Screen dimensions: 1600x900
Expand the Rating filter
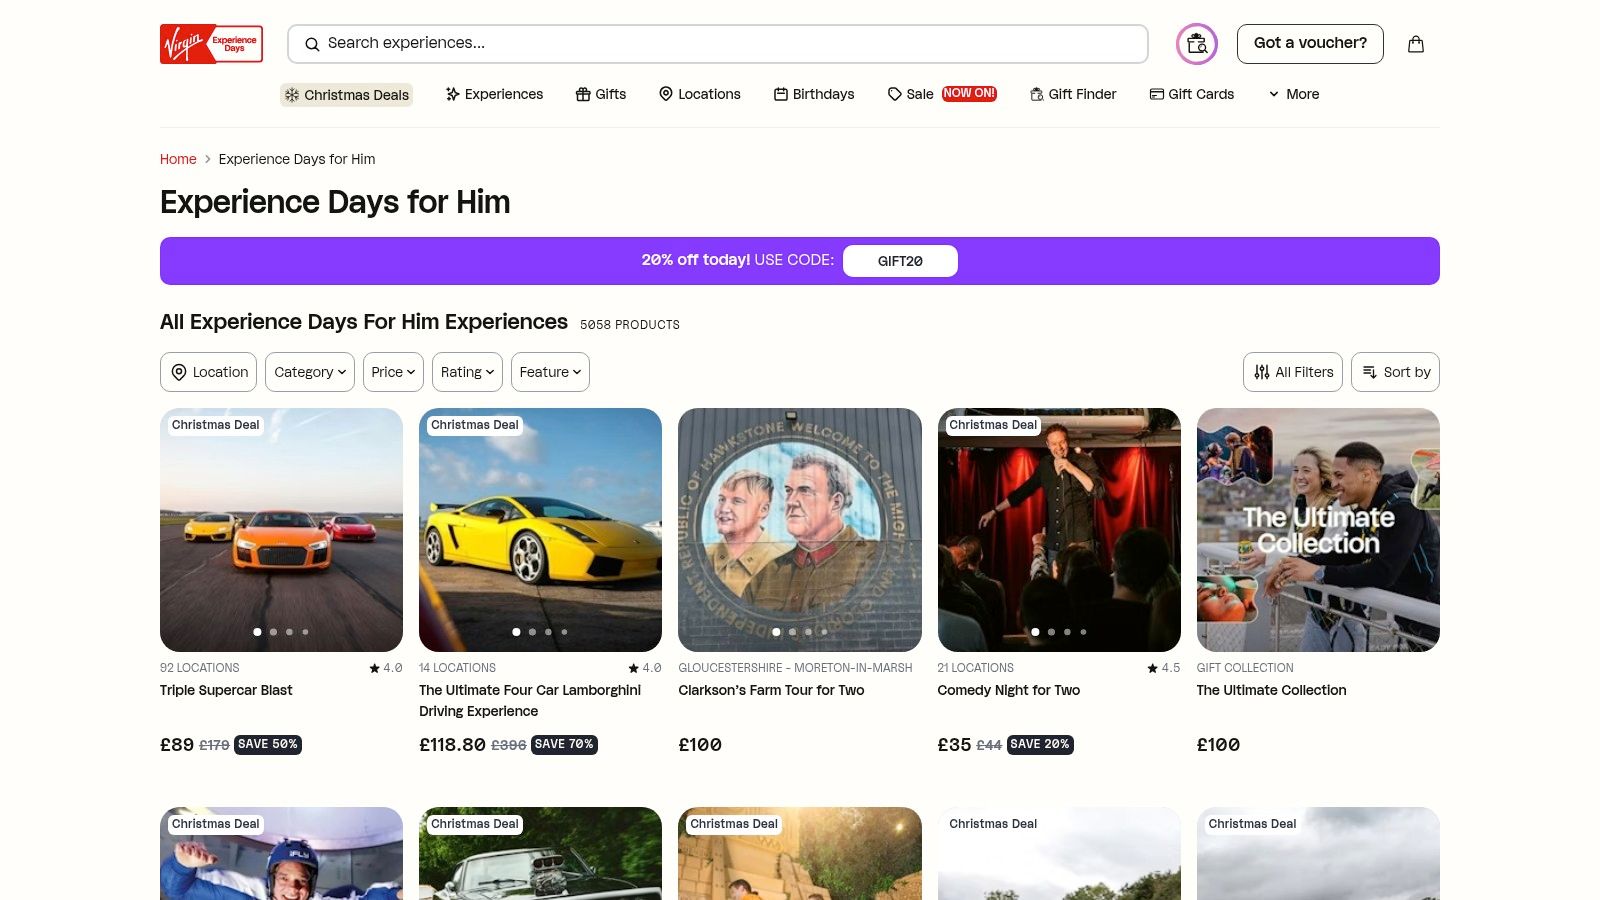[x=466, y=372]
